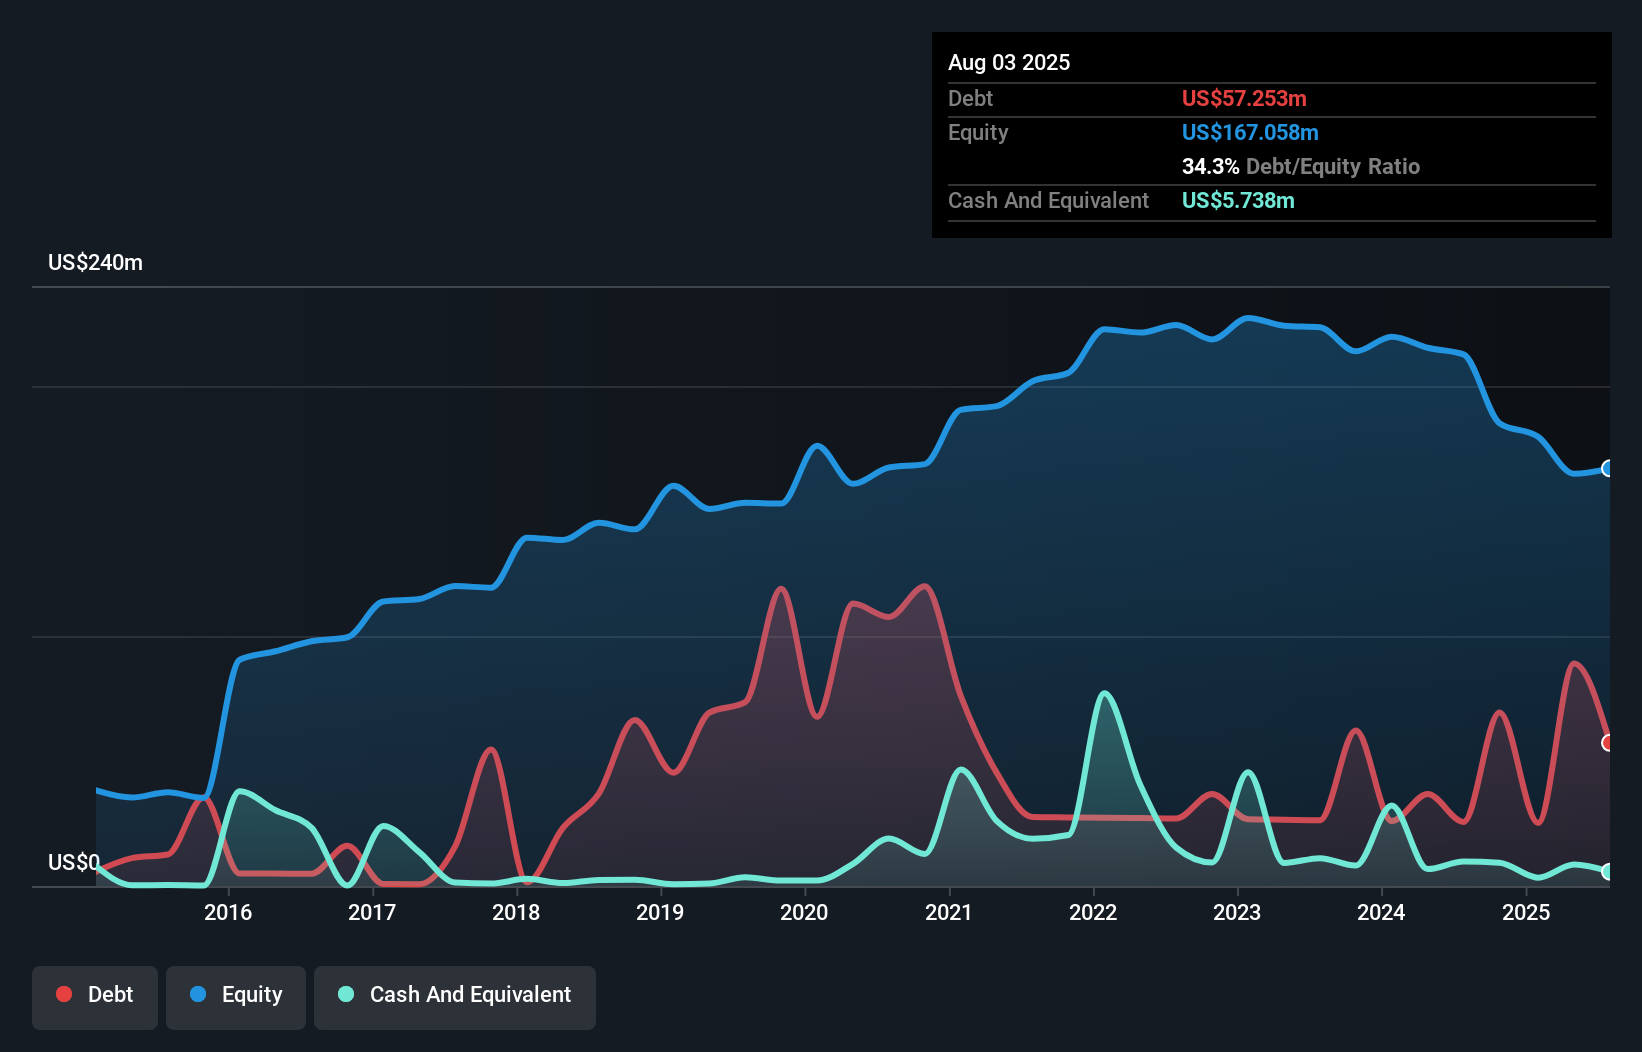Click the US$167.058m Equity value
The width and height of the screenshot is (1642, 1052).
[1250, 132]
